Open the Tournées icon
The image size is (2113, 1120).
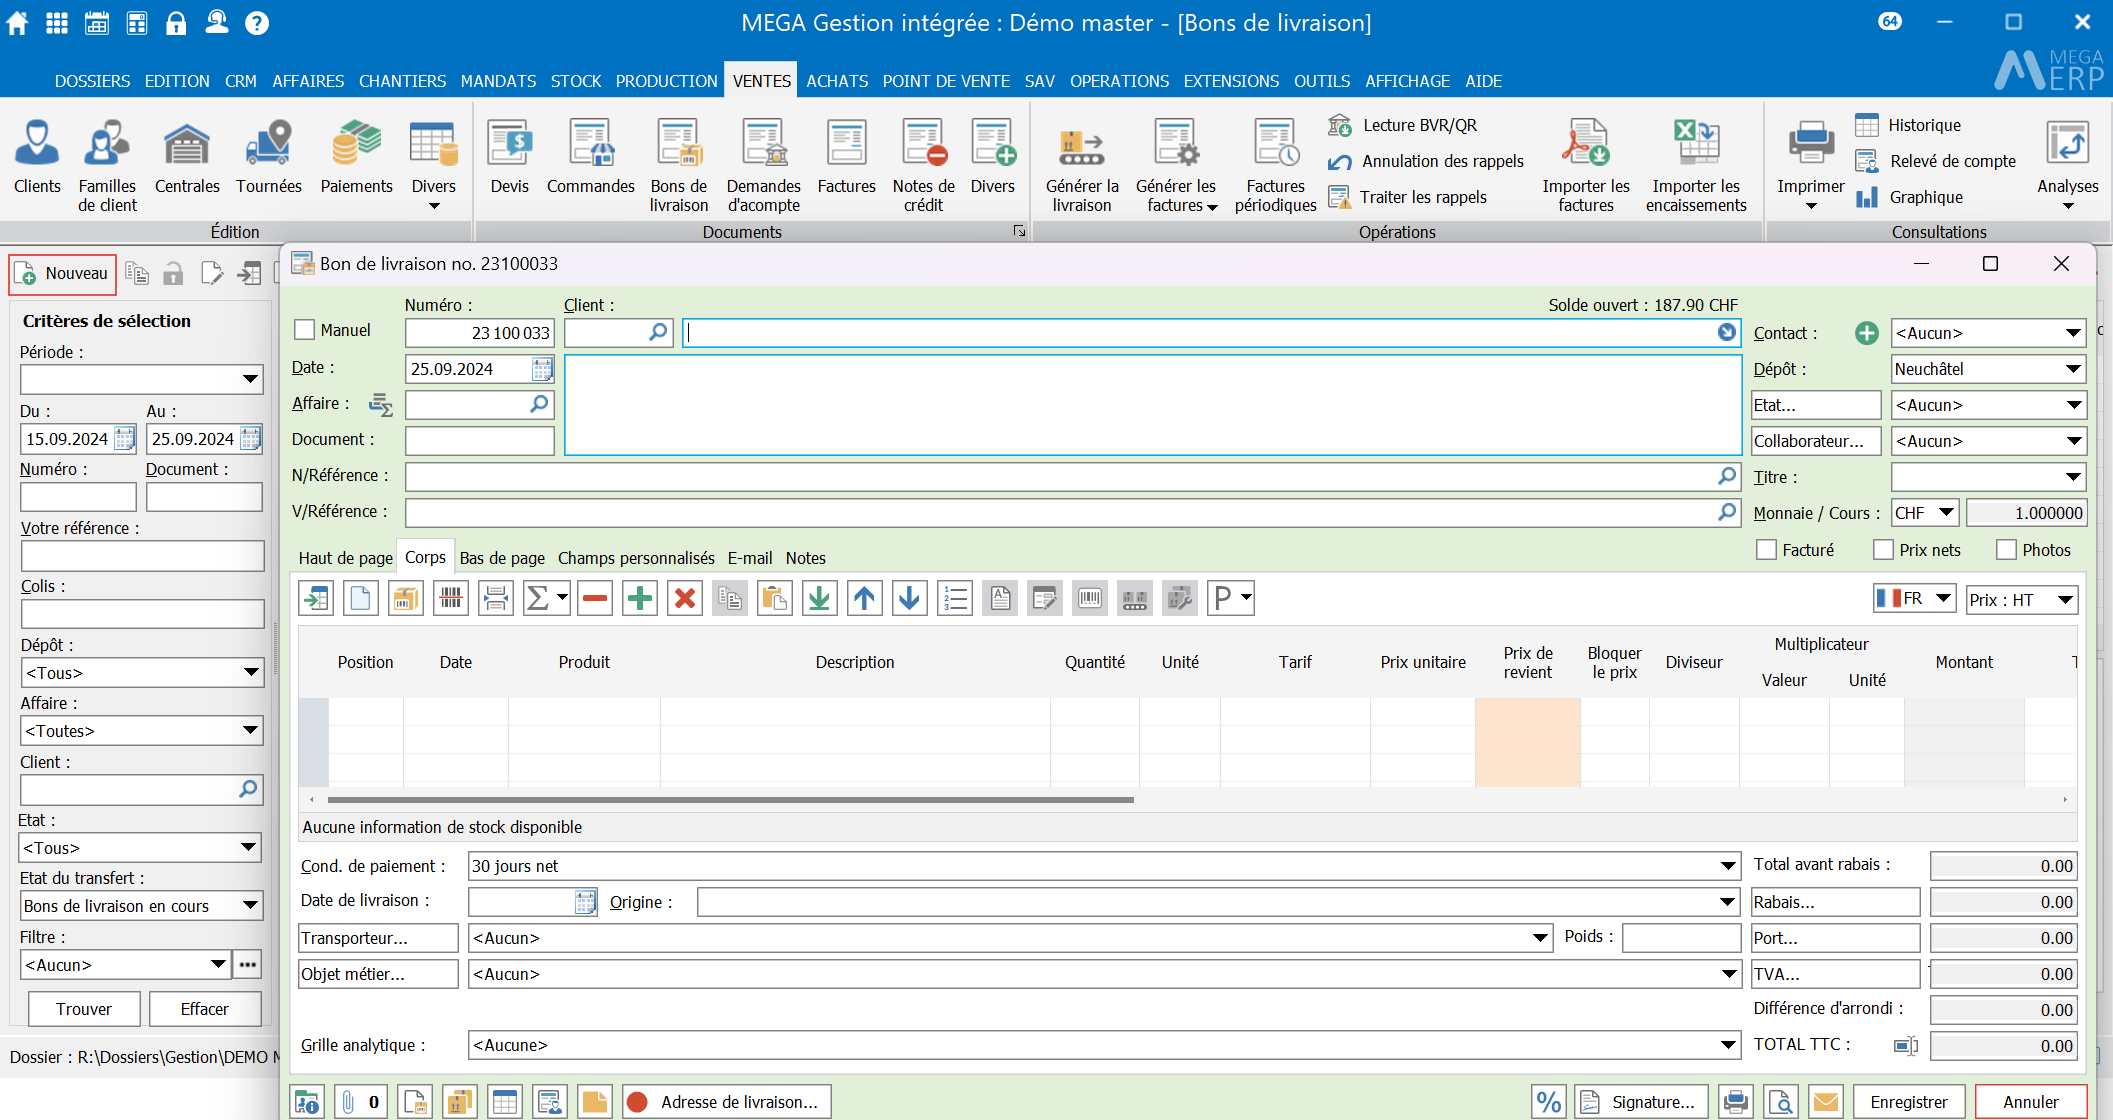point(268,157)
